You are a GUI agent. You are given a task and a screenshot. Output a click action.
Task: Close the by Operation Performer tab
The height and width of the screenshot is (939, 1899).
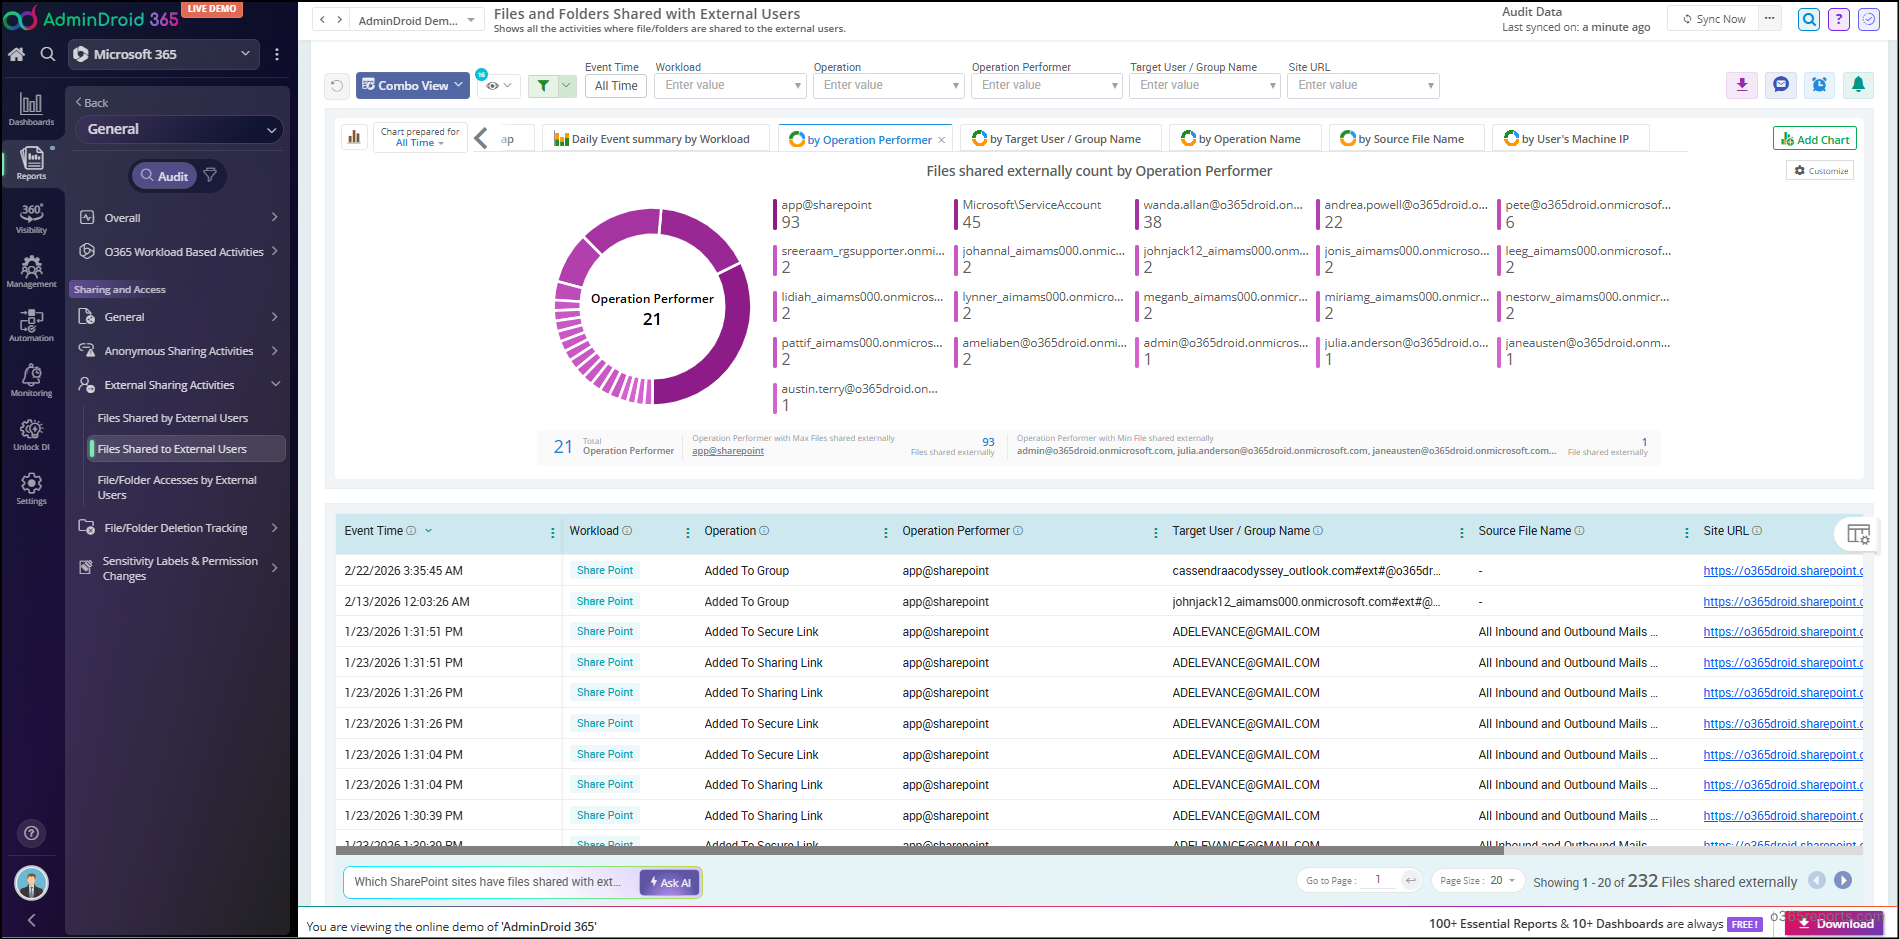941,140
